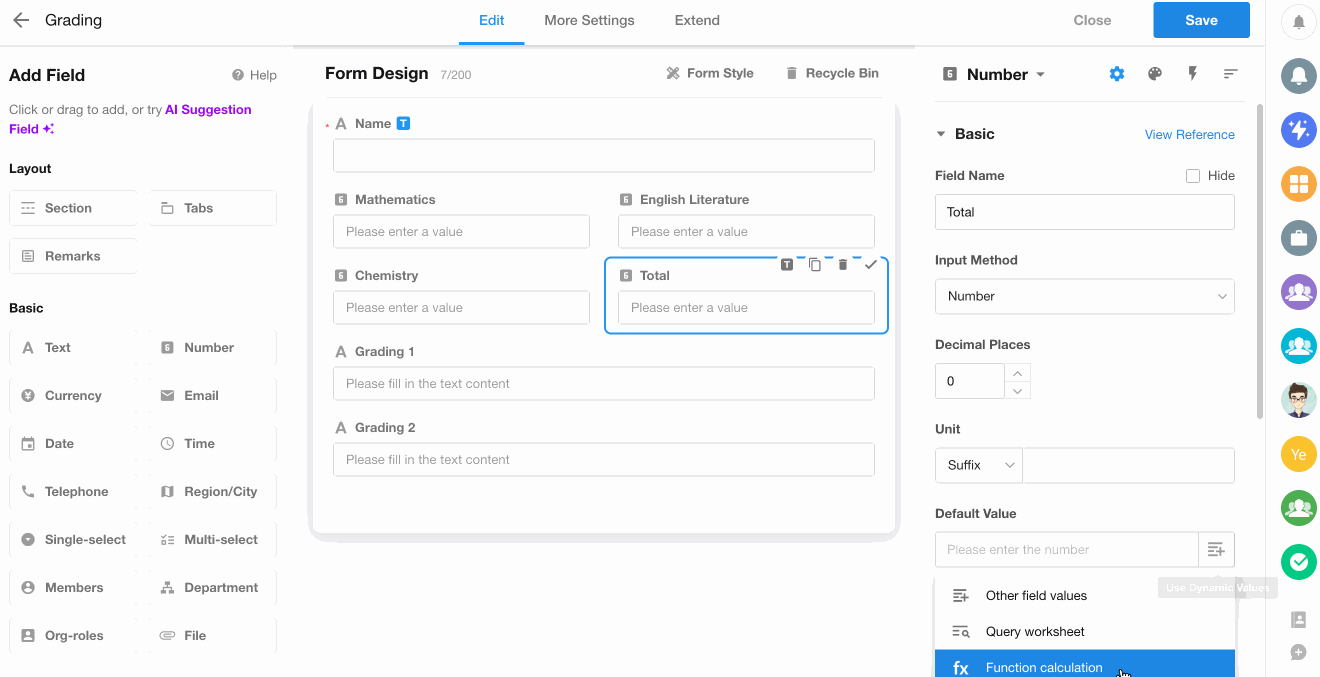Image resolution: width=1320 pixels, height=677 pixels.
Task: Open Form Style settings
Action: point(709,73)
